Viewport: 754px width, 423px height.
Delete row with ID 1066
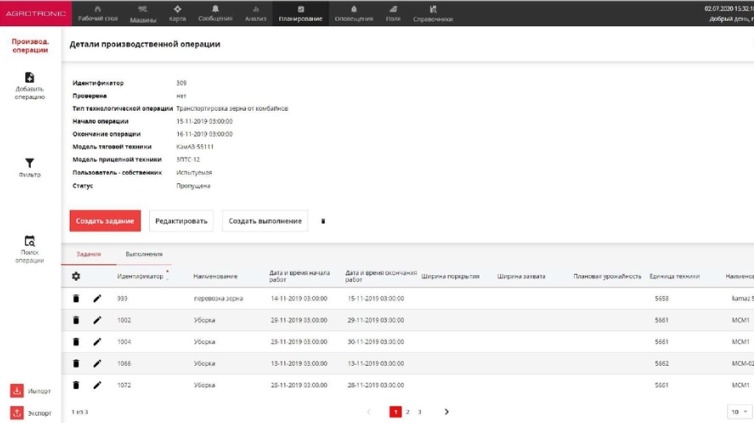[76, 363]
